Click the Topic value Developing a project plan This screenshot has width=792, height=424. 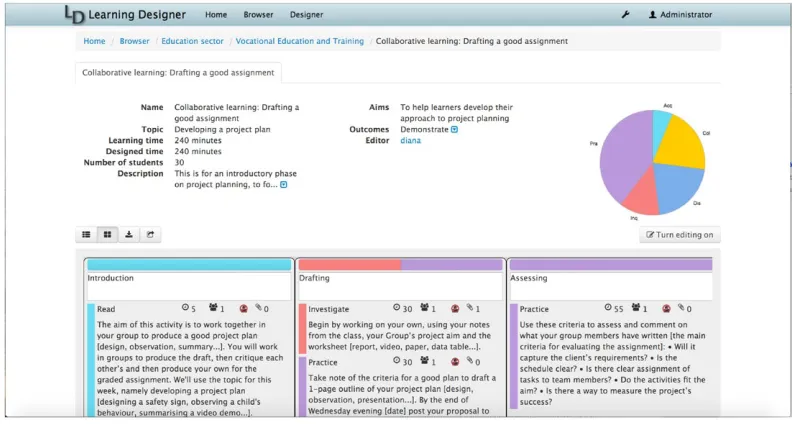222,129
